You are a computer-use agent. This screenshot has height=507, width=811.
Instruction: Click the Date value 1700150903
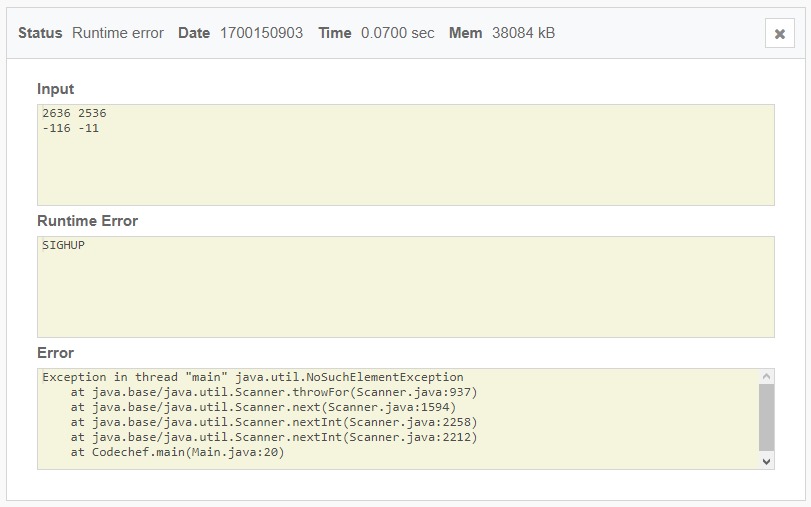261,33
